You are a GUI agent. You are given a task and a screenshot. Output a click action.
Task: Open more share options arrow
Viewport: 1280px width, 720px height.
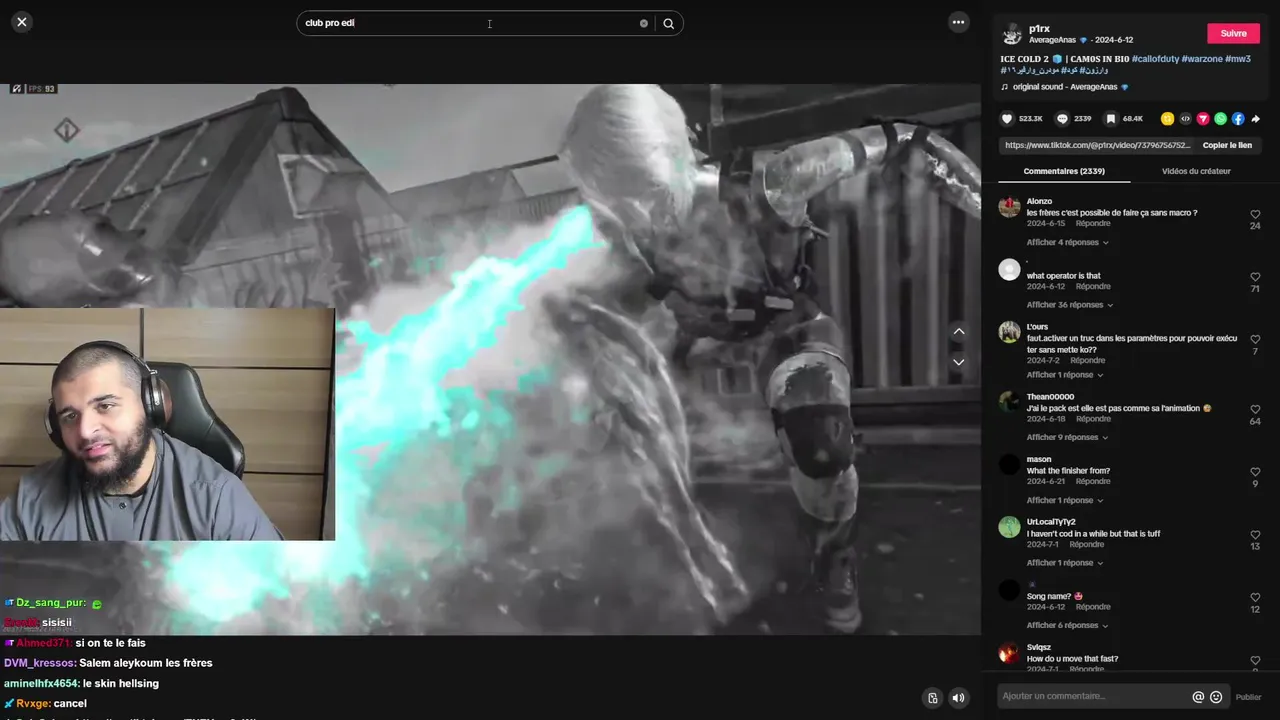point(1255,118)
